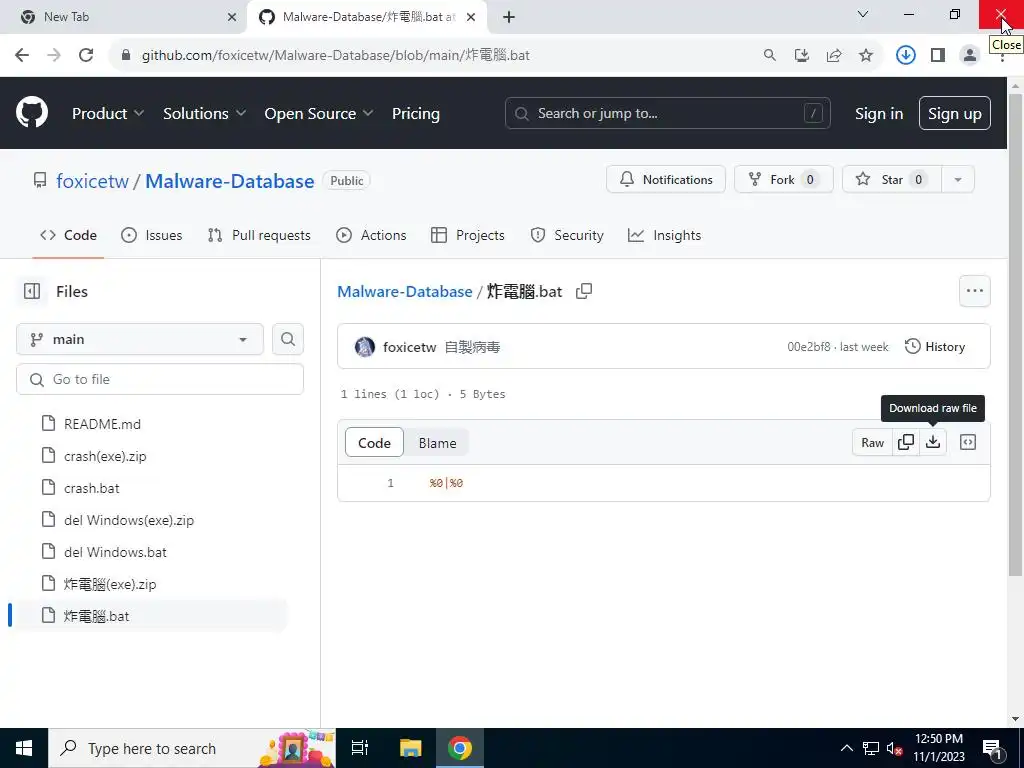Switch to Code view toggle

pyautogui.click(x=374, y=443)
